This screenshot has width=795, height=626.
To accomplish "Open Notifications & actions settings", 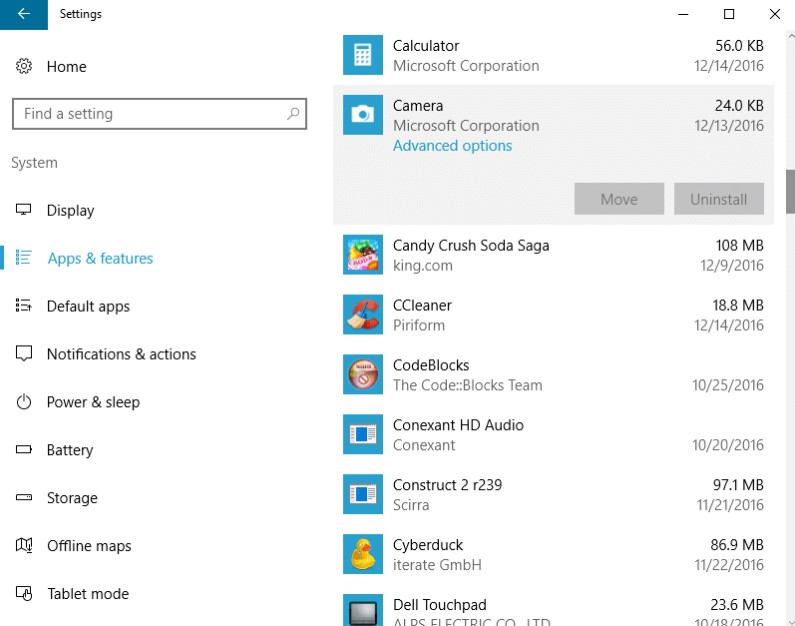I will [121, 355].
